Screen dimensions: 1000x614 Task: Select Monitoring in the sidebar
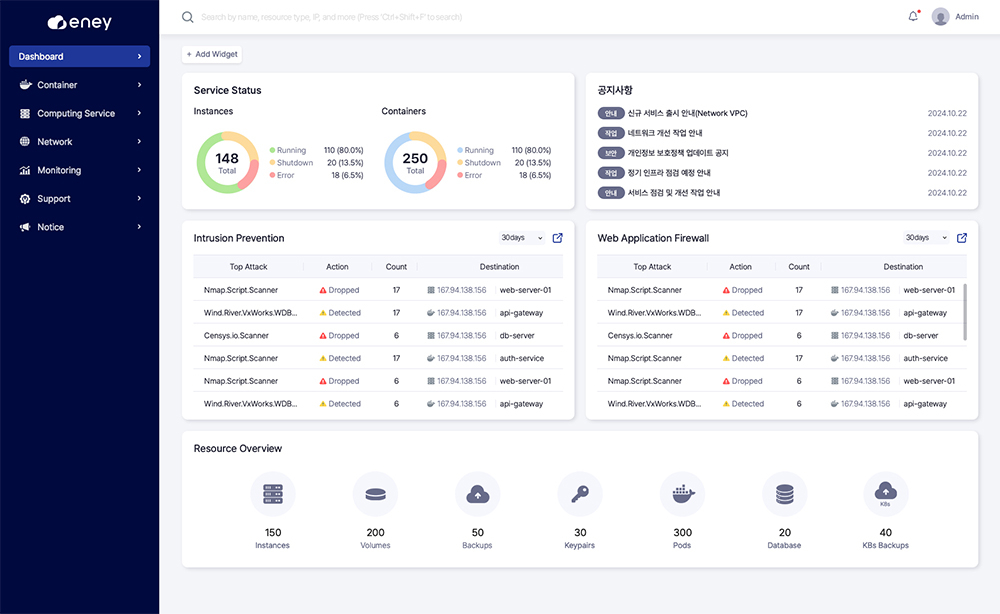click(80, 171)
